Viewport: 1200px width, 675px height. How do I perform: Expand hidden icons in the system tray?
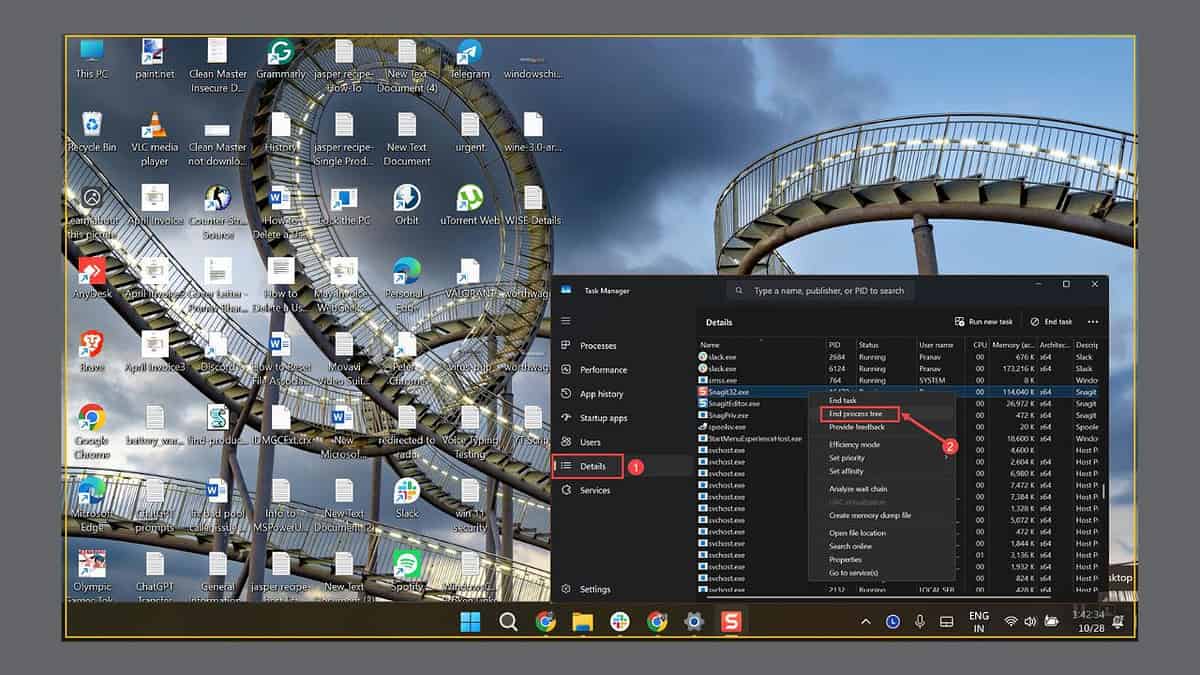click(x=867, y=621)
